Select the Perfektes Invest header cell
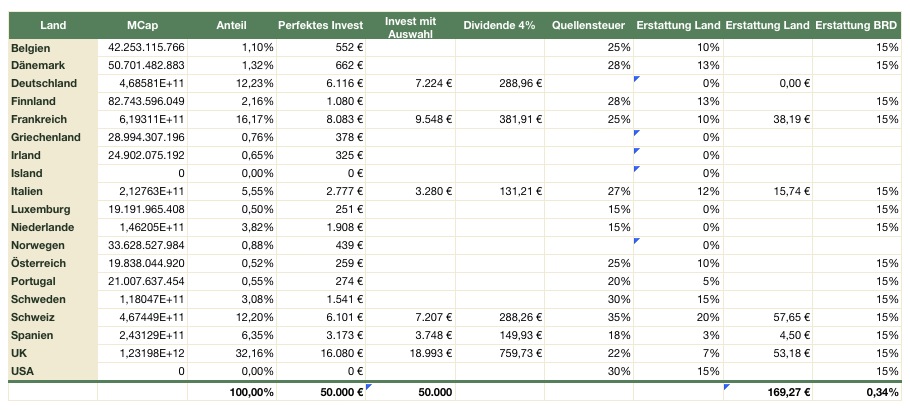 [x=320, y=24]
